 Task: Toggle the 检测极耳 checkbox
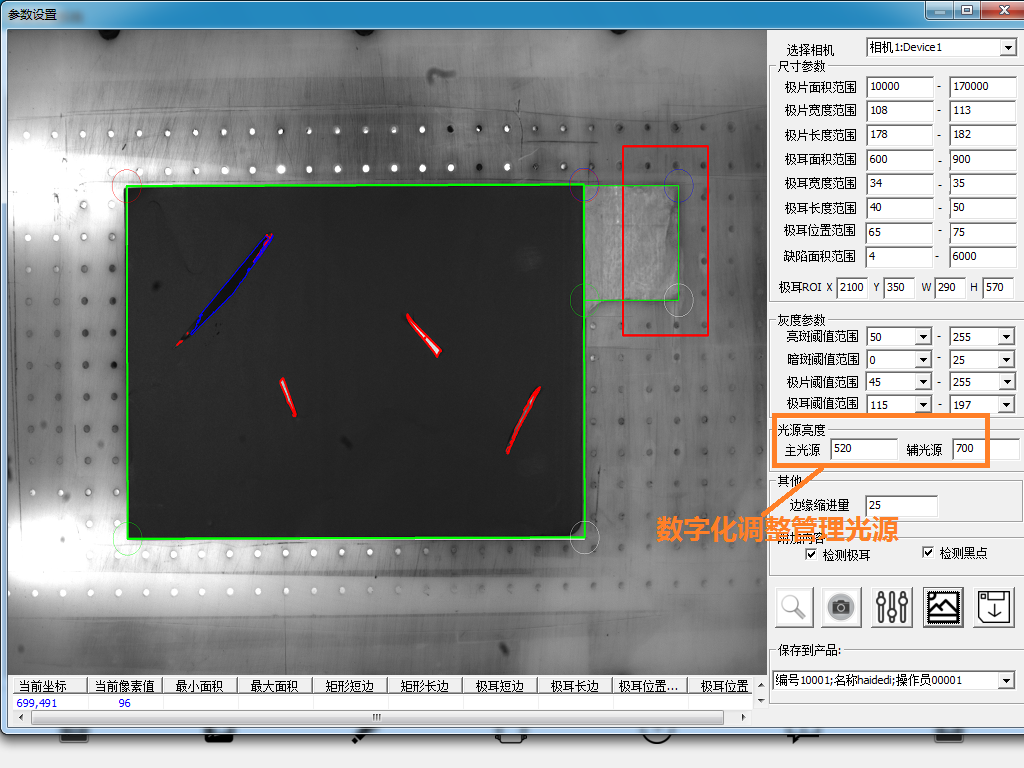pyautogui.click(x=811, y=554)
